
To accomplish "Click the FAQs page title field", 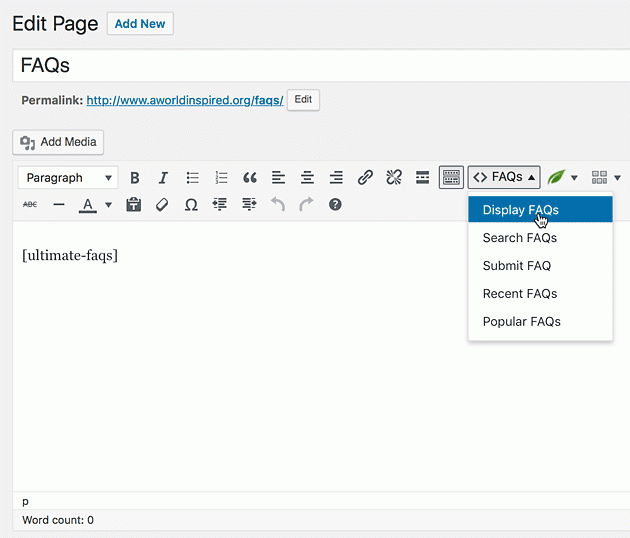I will pos(321,65).
